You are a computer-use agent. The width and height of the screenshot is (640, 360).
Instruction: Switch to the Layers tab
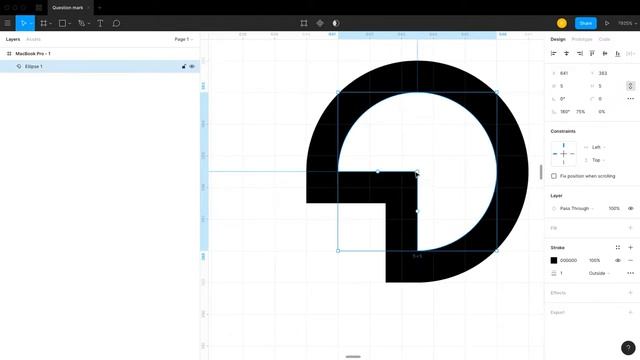(x=13, y=39)
